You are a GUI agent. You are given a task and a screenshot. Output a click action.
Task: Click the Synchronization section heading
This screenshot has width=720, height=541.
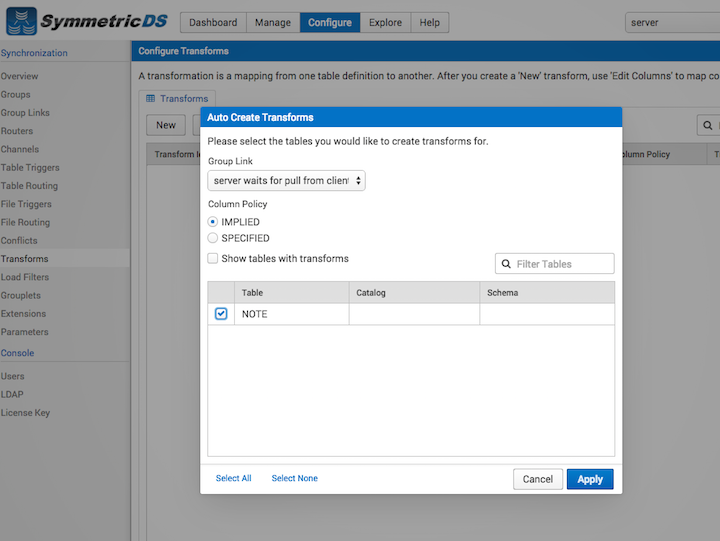click(x=34, y=53)
